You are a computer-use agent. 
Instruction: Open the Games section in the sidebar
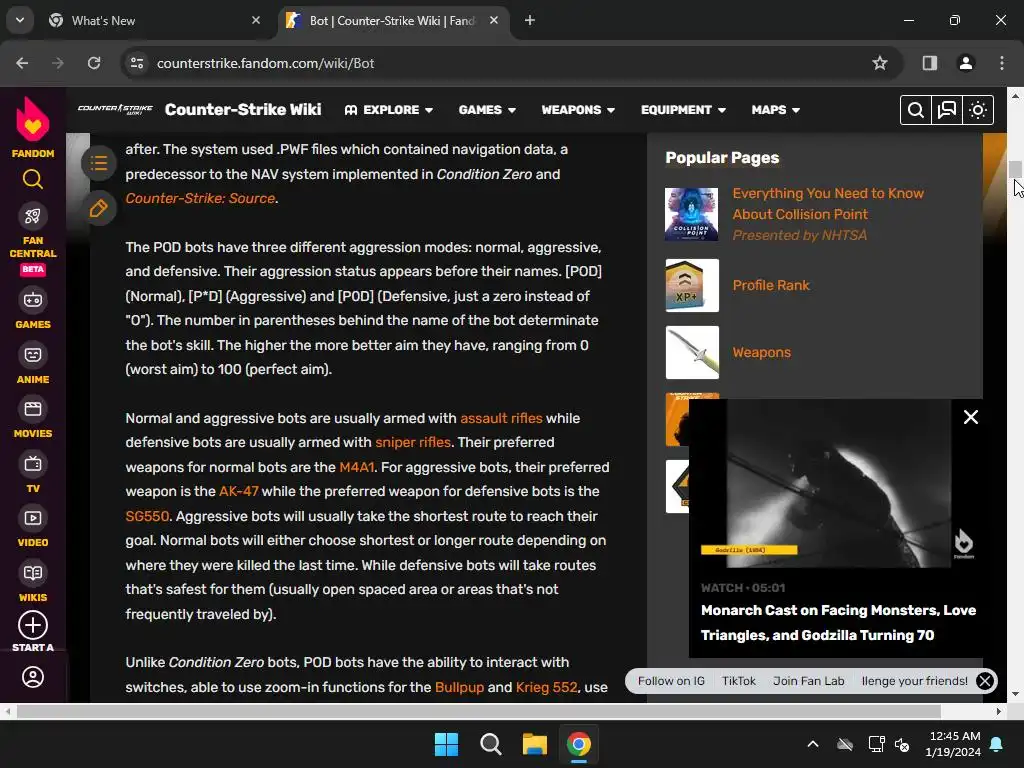(33, 308)
